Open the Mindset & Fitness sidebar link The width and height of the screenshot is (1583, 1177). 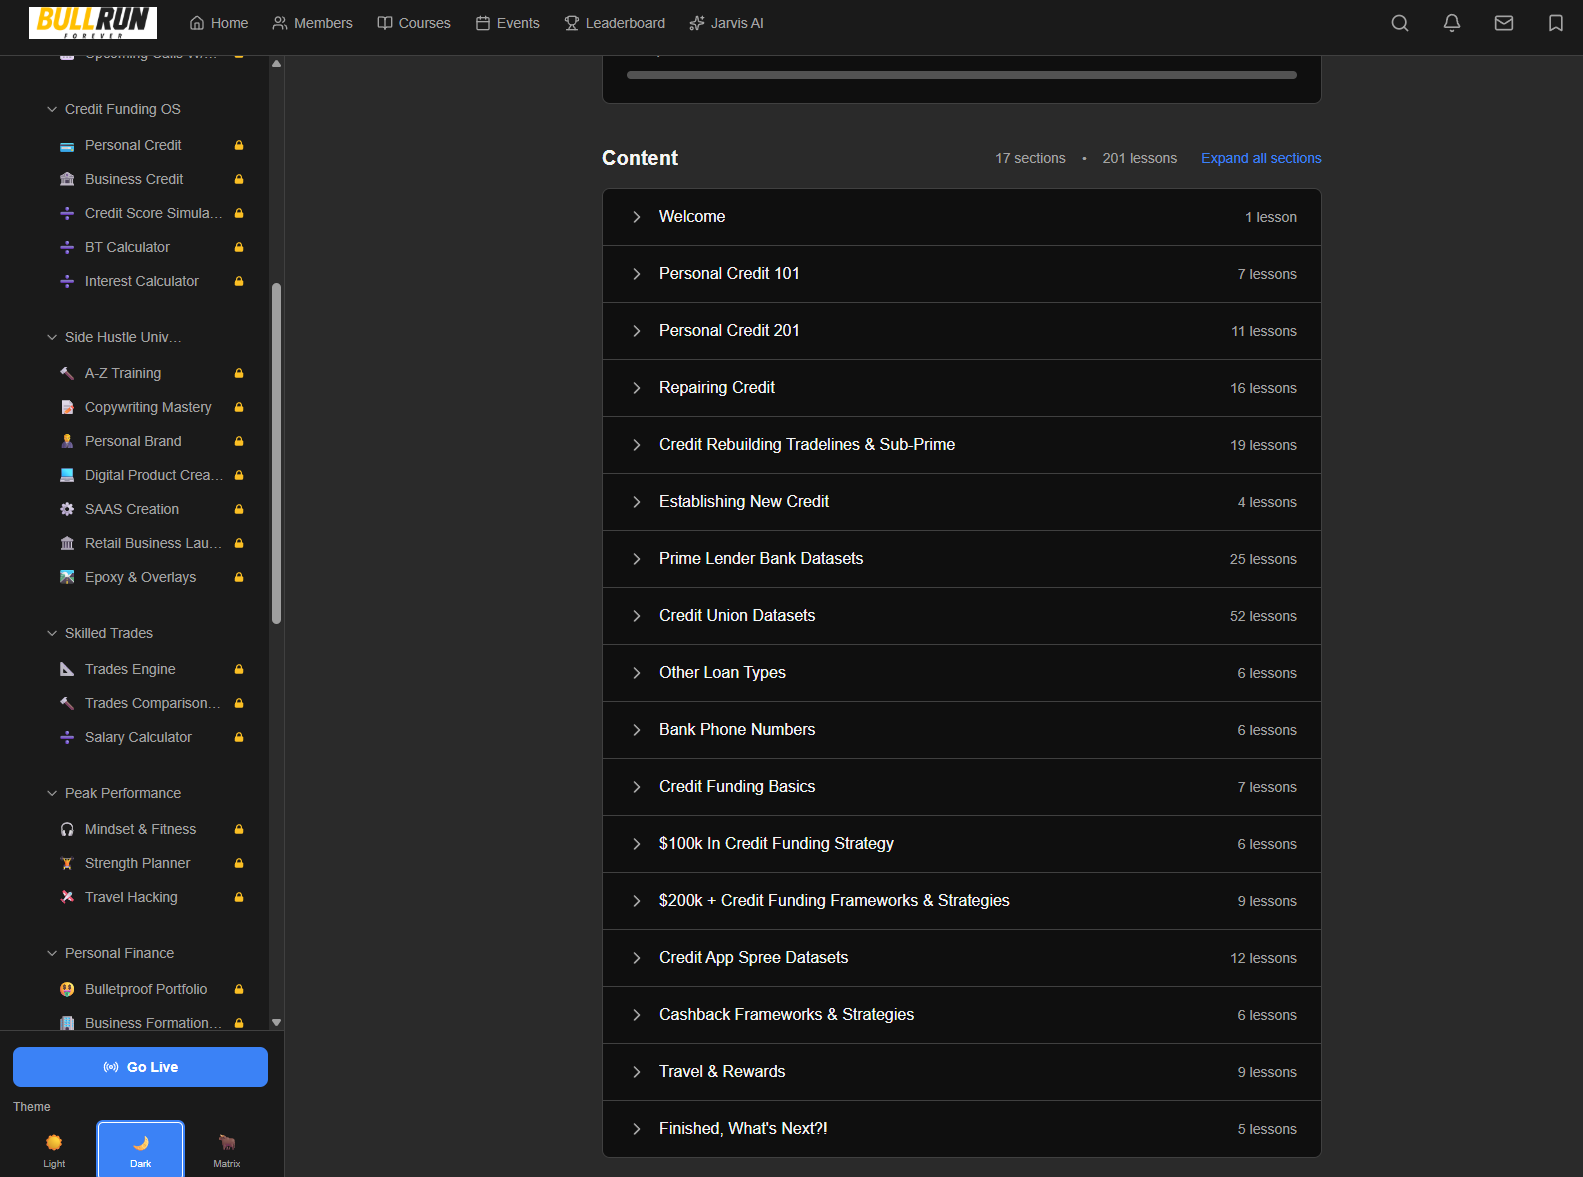pyautogui.click(x=140, y=830)
